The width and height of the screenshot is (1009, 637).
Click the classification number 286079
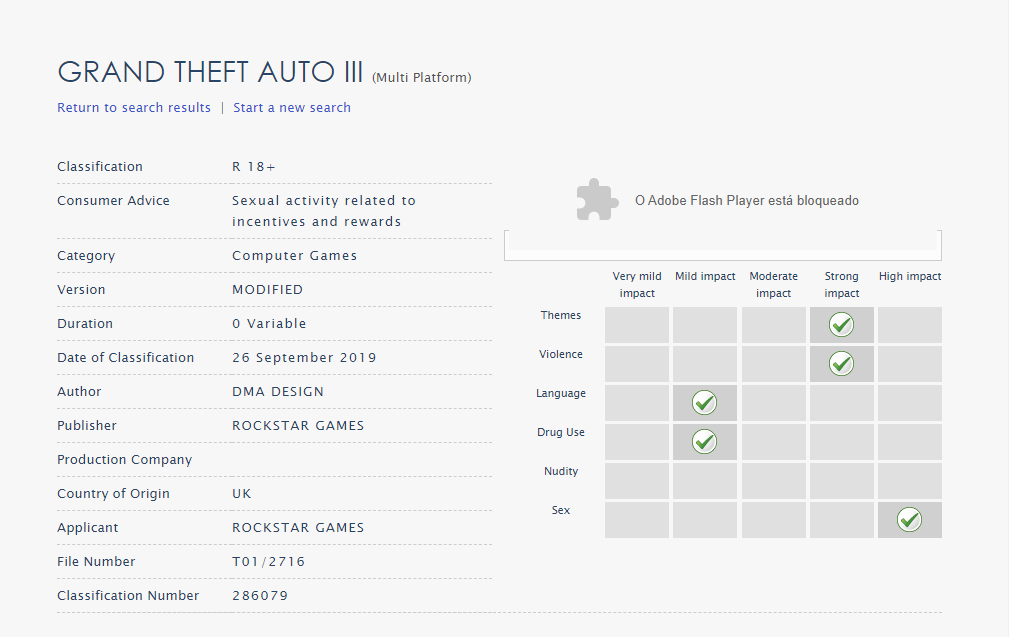pyautogui.click(x=260, y=596)
